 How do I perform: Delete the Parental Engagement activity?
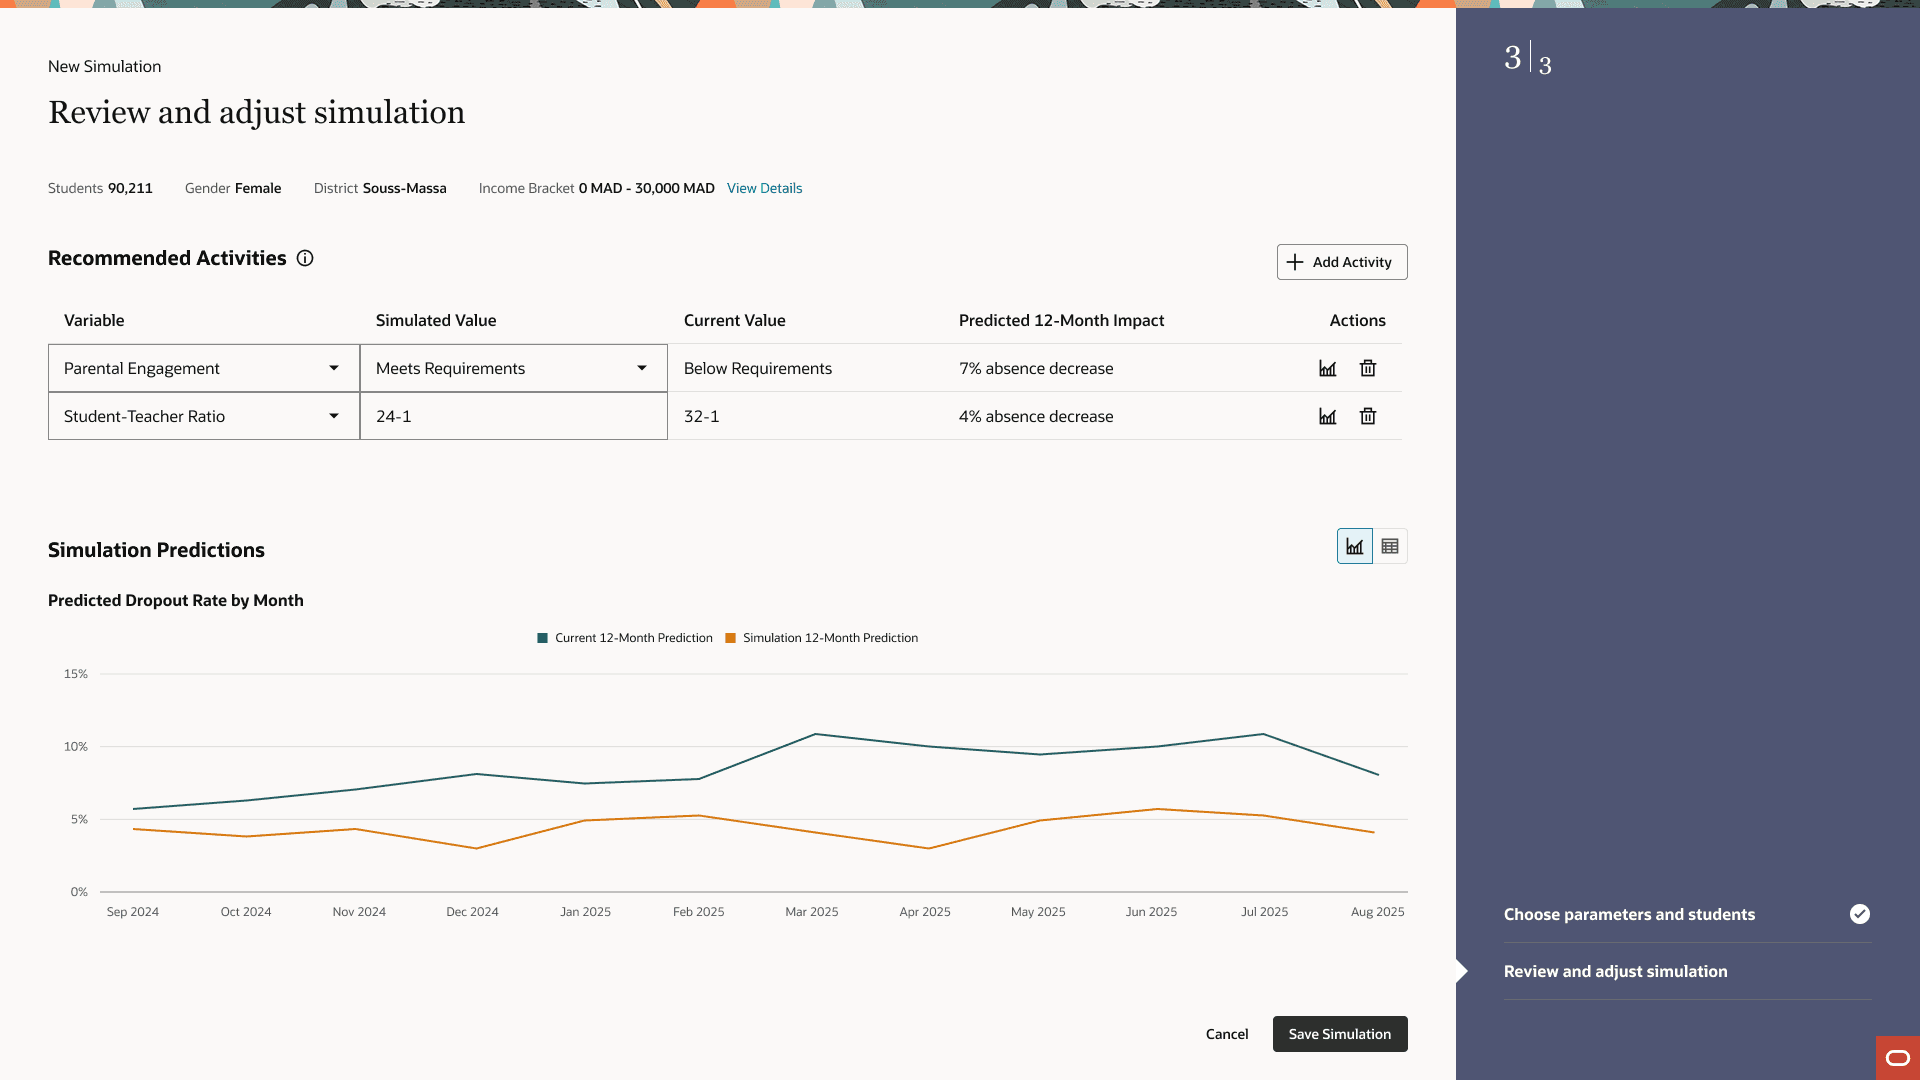[x=1368, y=368]
